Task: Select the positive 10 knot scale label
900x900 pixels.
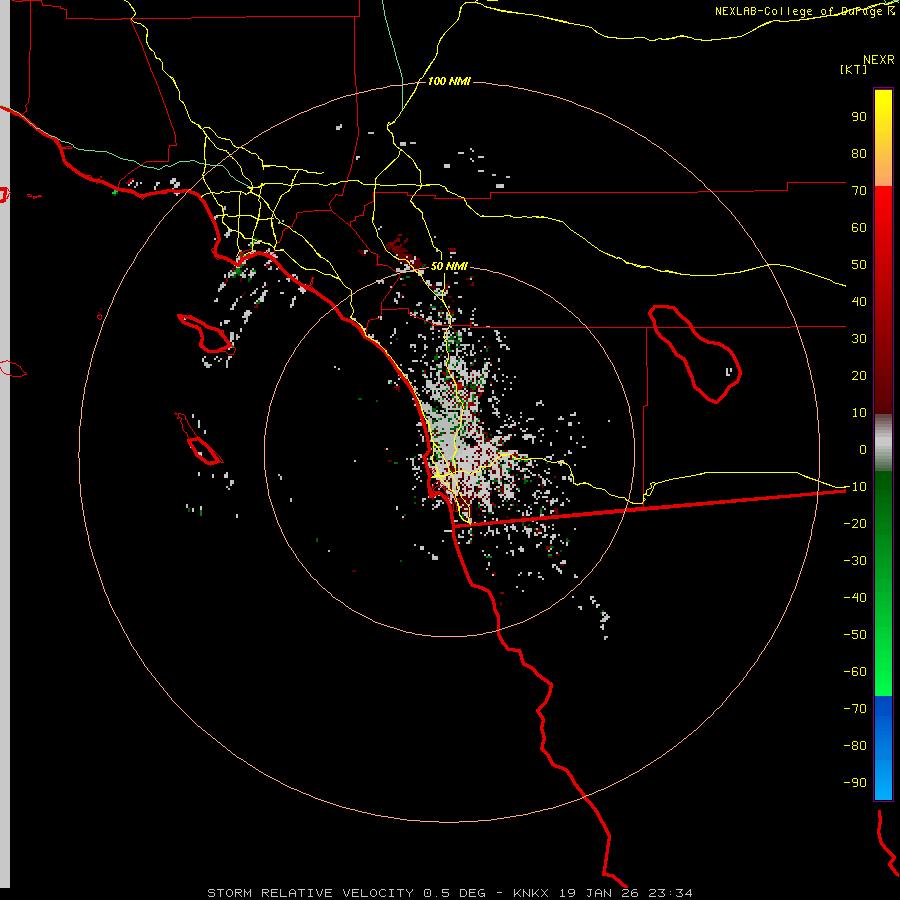Action: (859, 413)
